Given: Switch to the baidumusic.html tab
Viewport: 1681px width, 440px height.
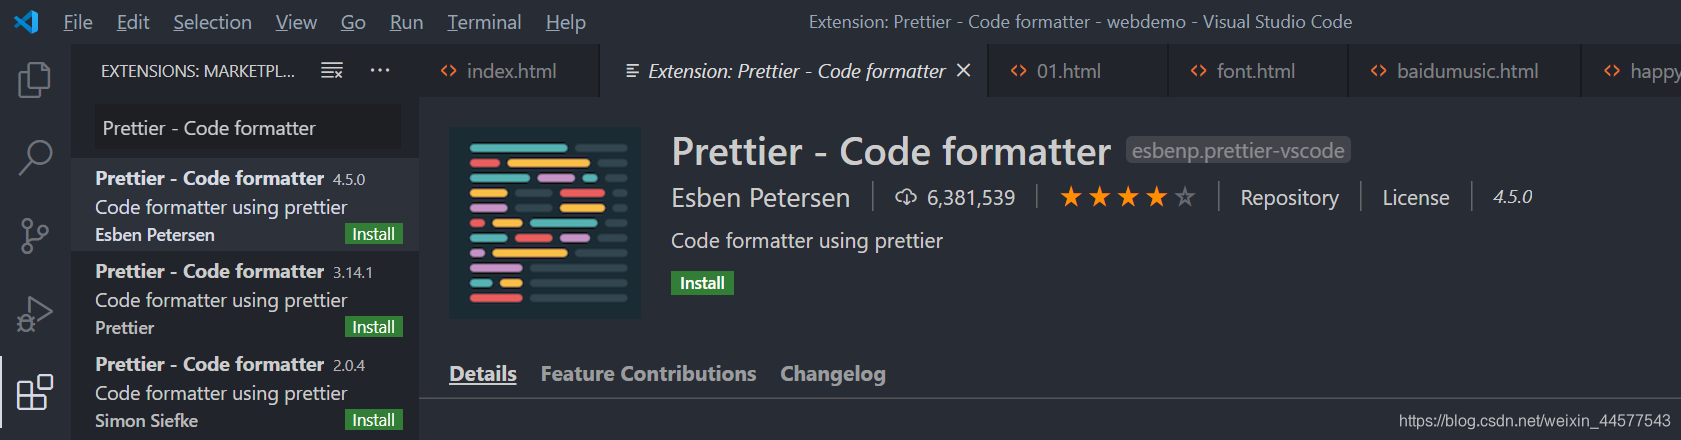Looking at the screenshot, I should 1464,71.
